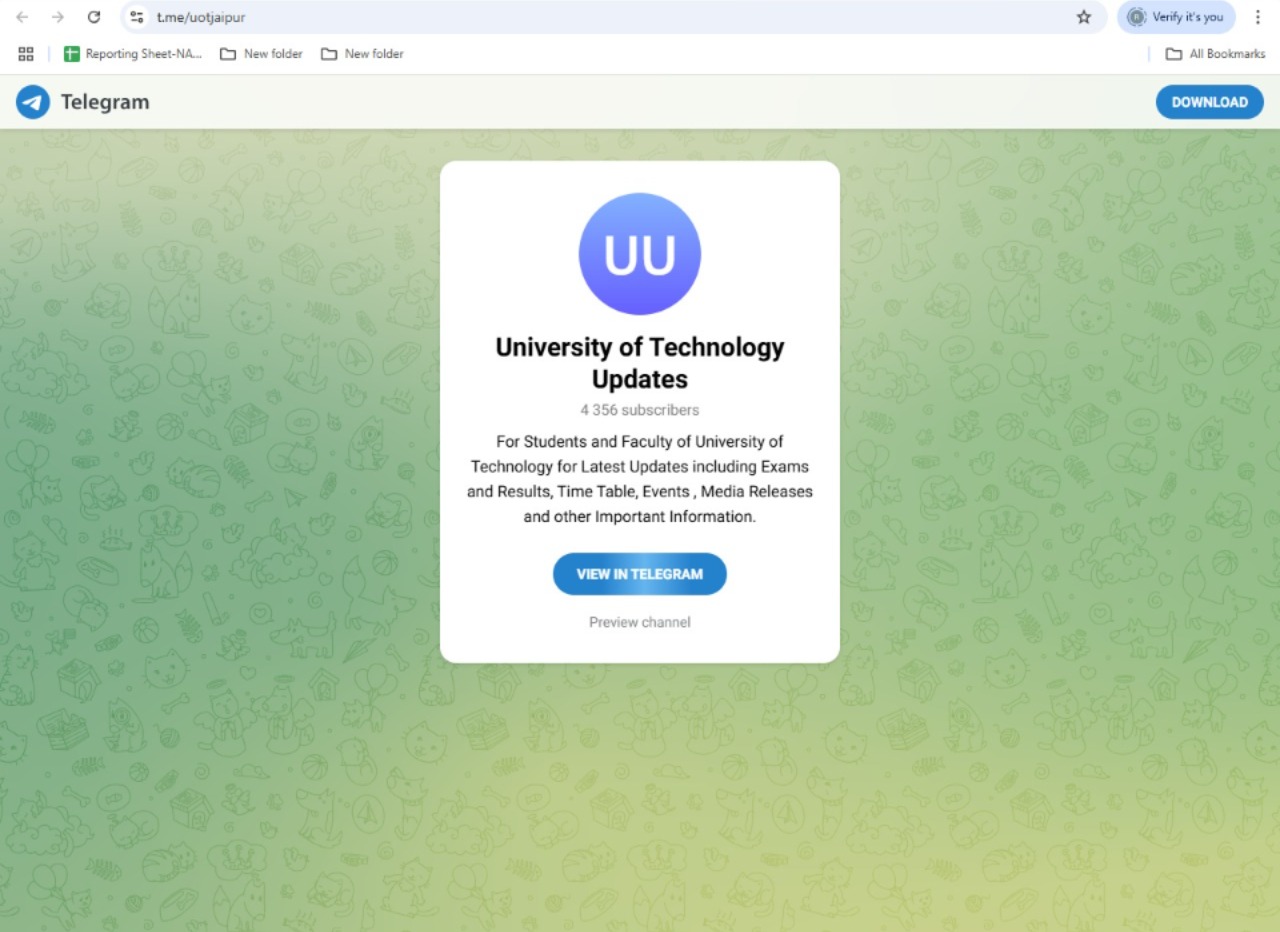Click the browser back arrow
This screenshot has width=1280, height=932.
click(22, 17)
